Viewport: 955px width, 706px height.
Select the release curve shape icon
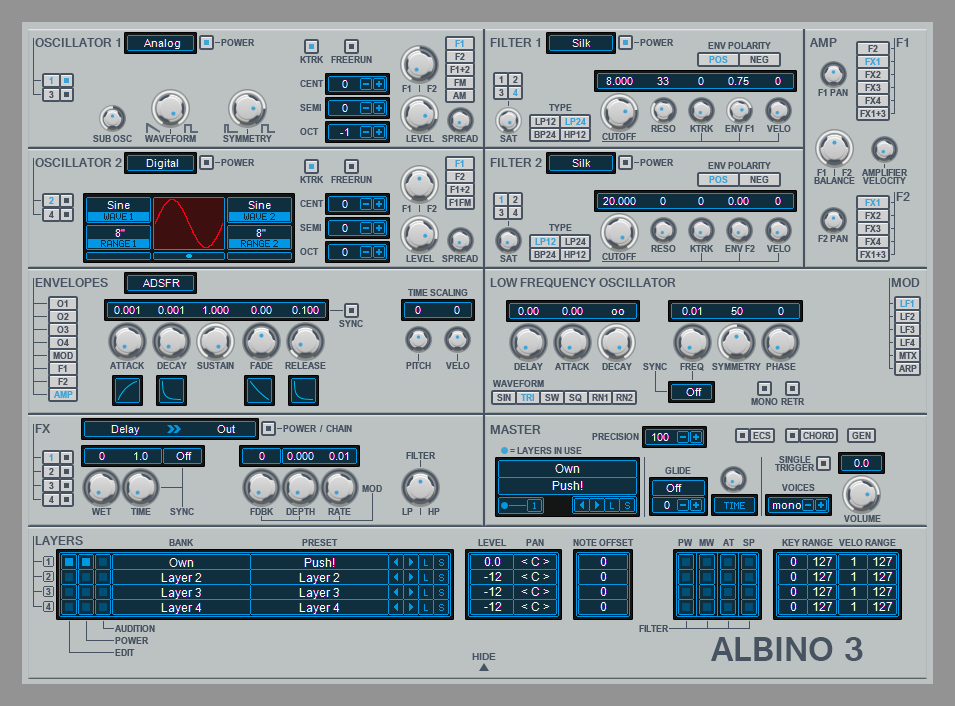303,390
